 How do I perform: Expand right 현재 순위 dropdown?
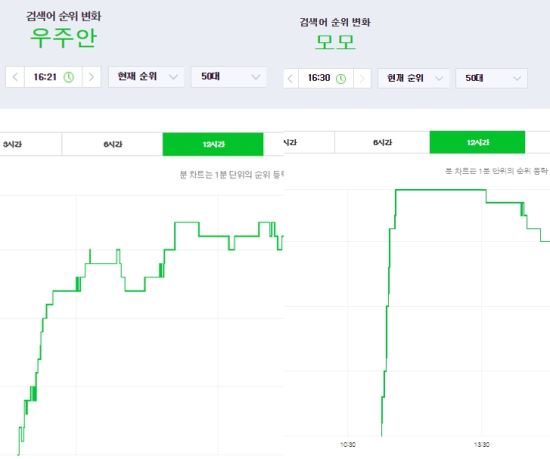pyautogui.click(x=413, y=78)
